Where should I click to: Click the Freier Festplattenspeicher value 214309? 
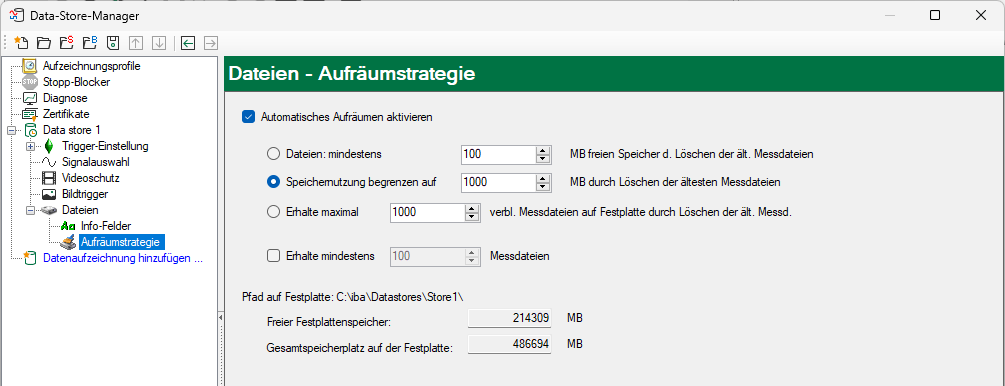tap(510, 318)
